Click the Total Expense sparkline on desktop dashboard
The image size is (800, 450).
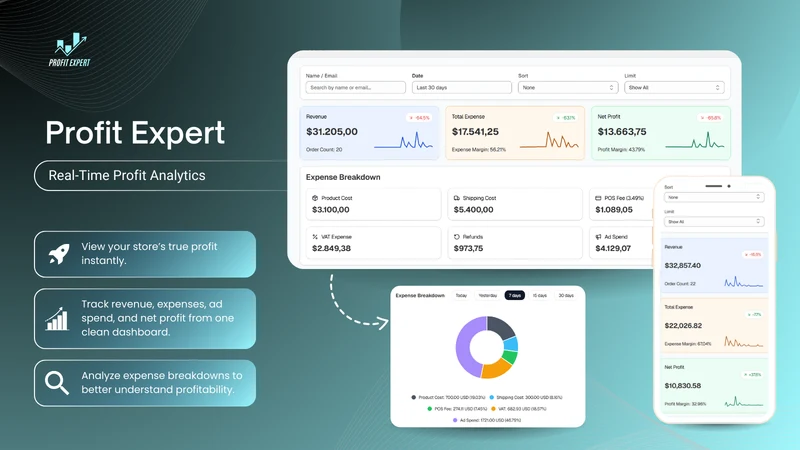[549, 140]
